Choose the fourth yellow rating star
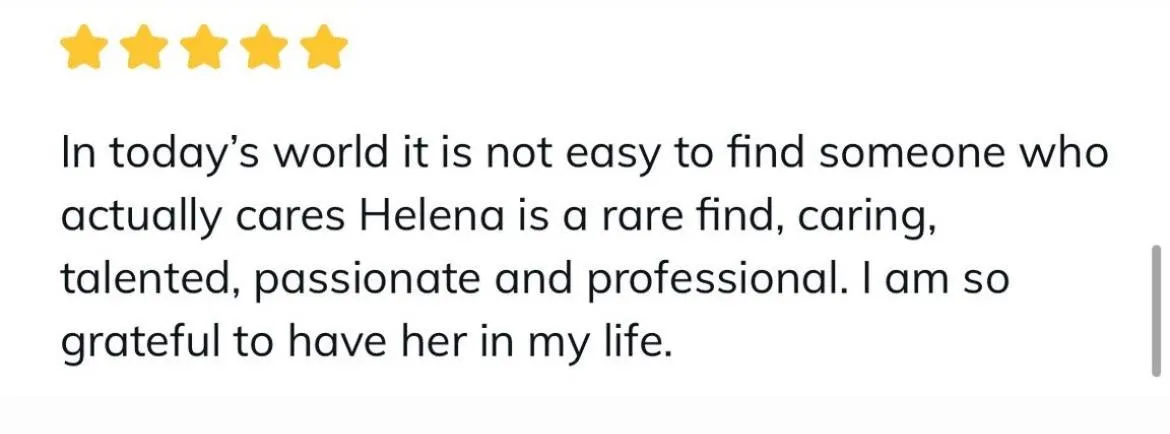Viewport: 1170px width, 434px height. click(x=265, y=47)
